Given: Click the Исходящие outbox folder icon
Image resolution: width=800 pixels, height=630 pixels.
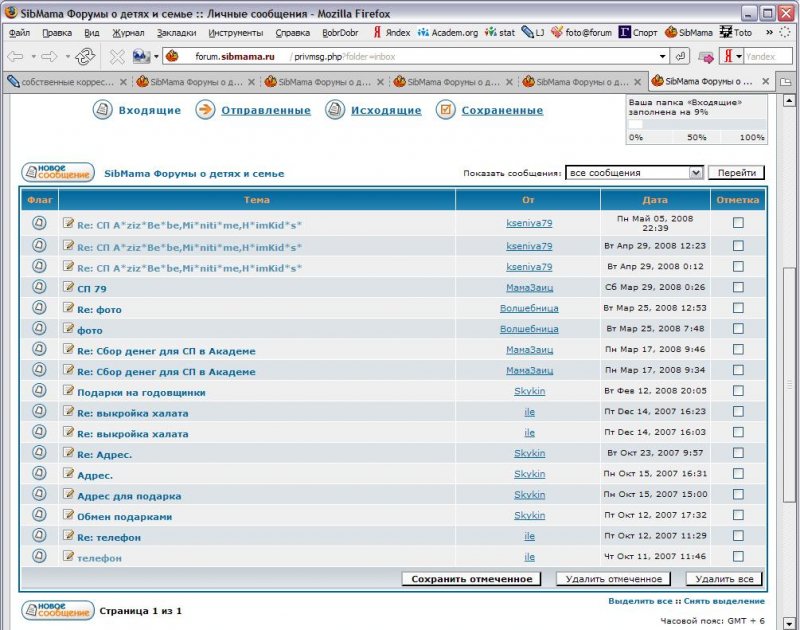Looking at the screenshot, I should pos(335,110).
